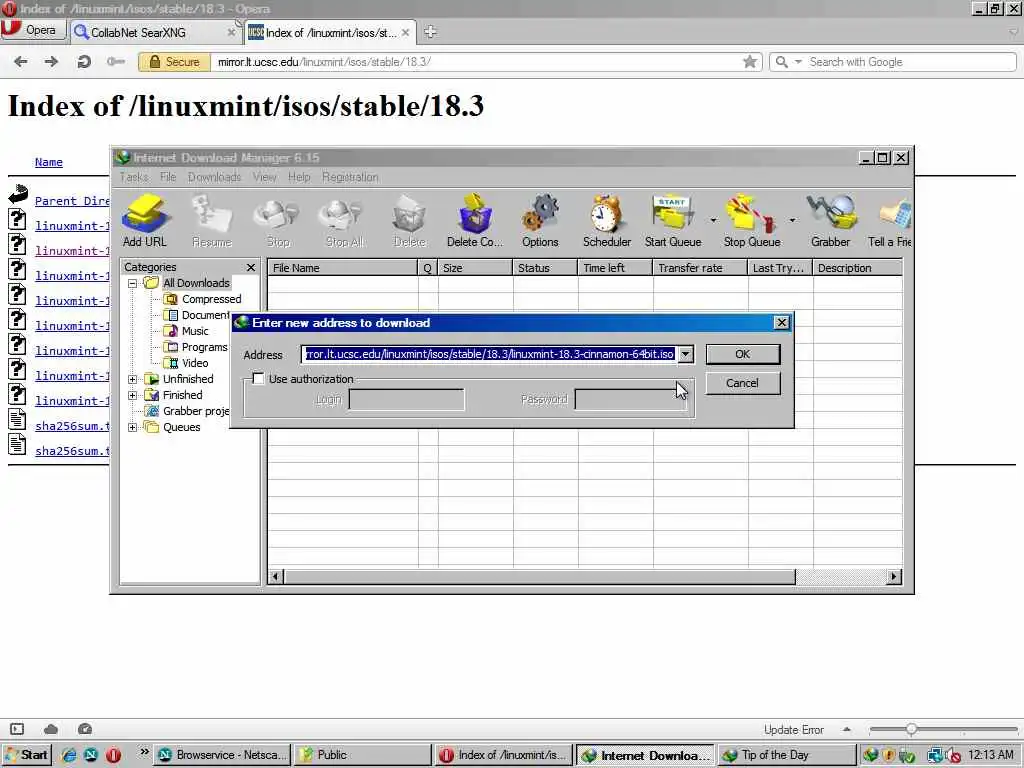1024x768 pixels.
Task: Open the Address dropdown arrow
Action: (685, 354)
